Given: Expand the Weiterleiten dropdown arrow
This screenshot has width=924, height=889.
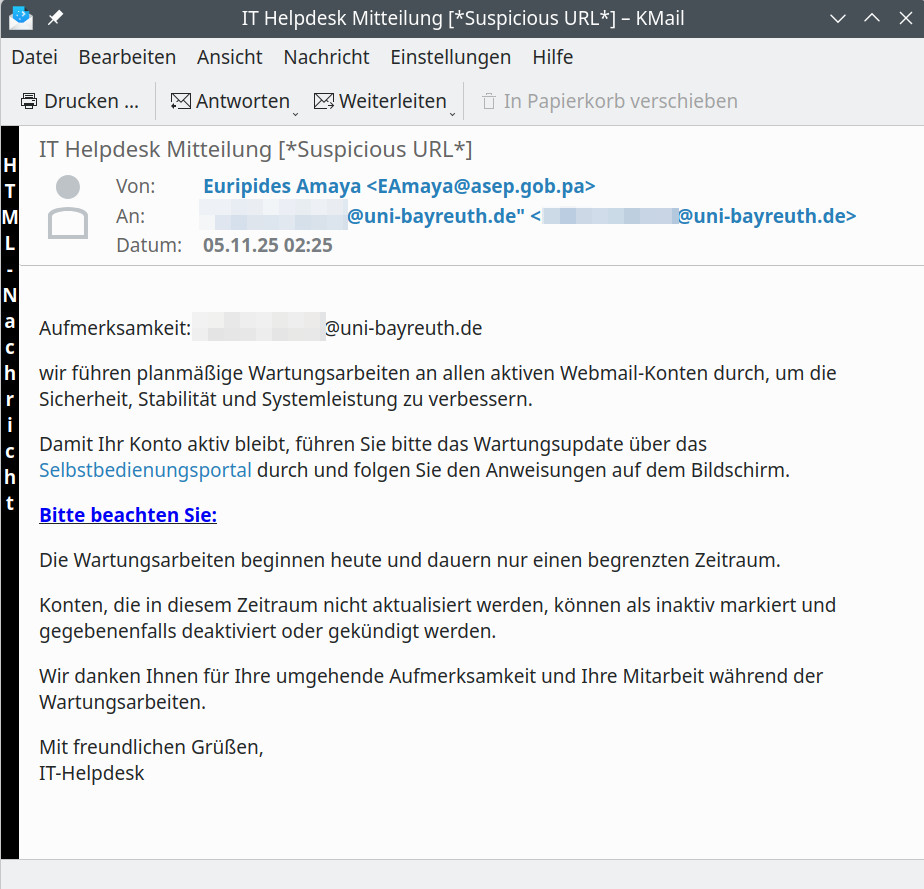Looking at the screenshot, I should 453,112.
